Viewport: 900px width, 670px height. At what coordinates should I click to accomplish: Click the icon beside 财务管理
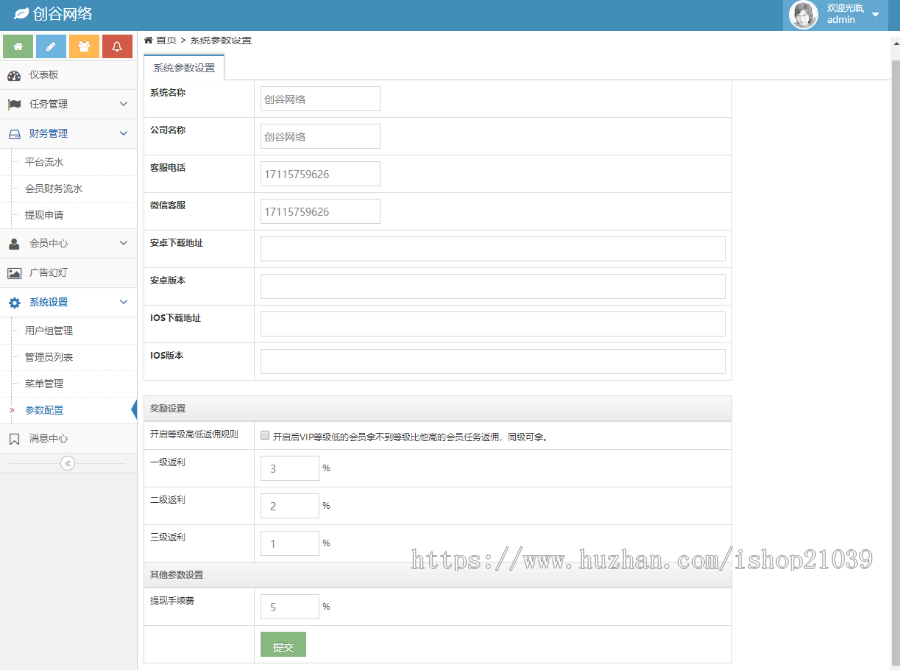[x=14, y=134]
